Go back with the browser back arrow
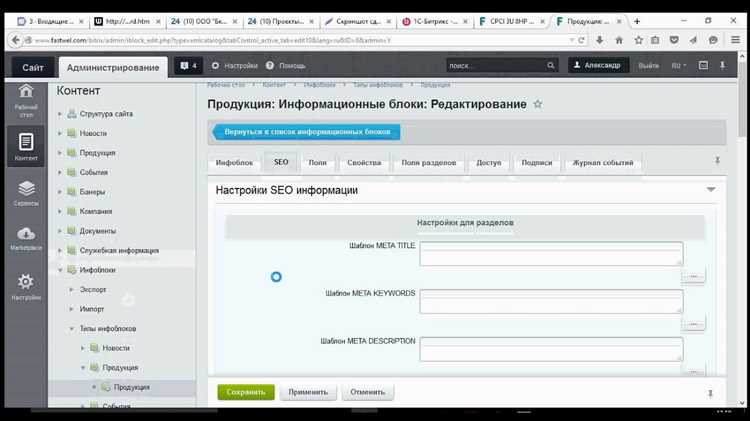The height and width of the screenshot is (421, 750). (x=15, y=40)
